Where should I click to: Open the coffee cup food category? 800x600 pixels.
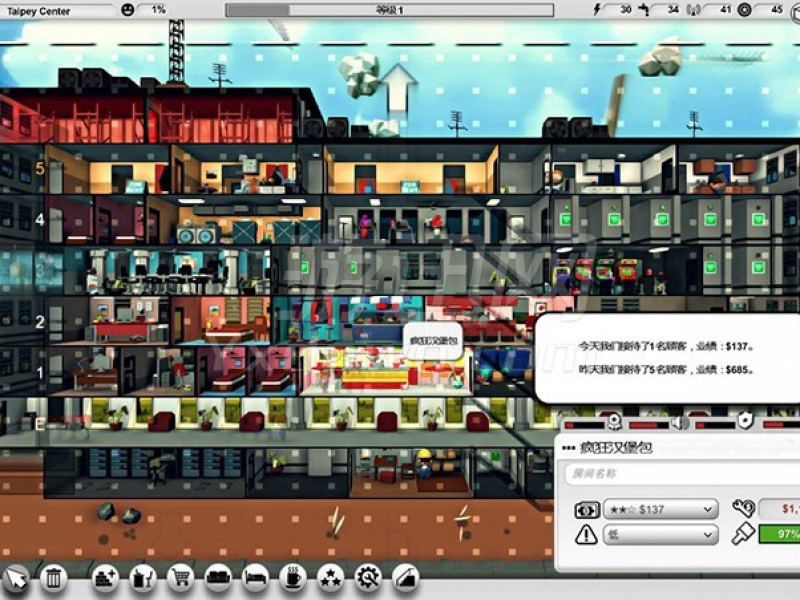(293, 577)
